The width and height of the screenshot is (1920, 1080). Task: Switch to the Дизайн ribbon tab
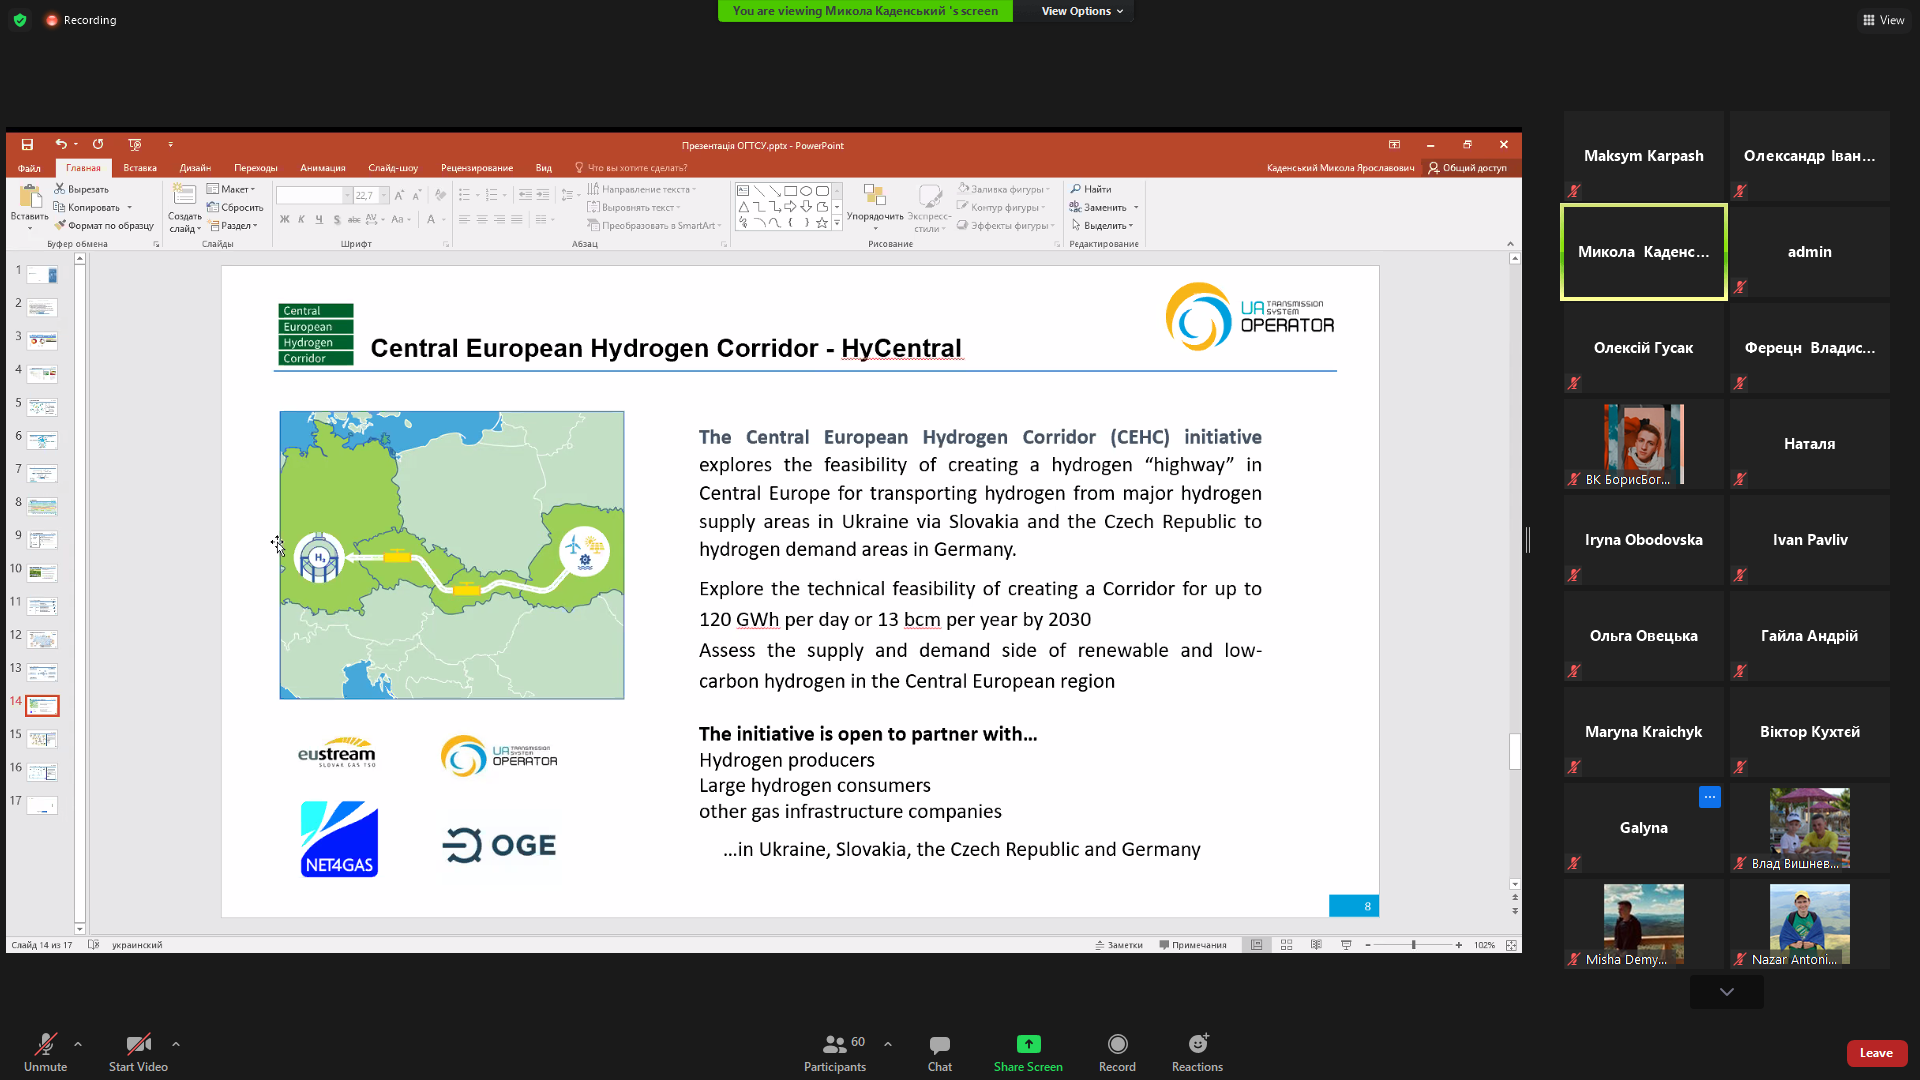[195, 168]
